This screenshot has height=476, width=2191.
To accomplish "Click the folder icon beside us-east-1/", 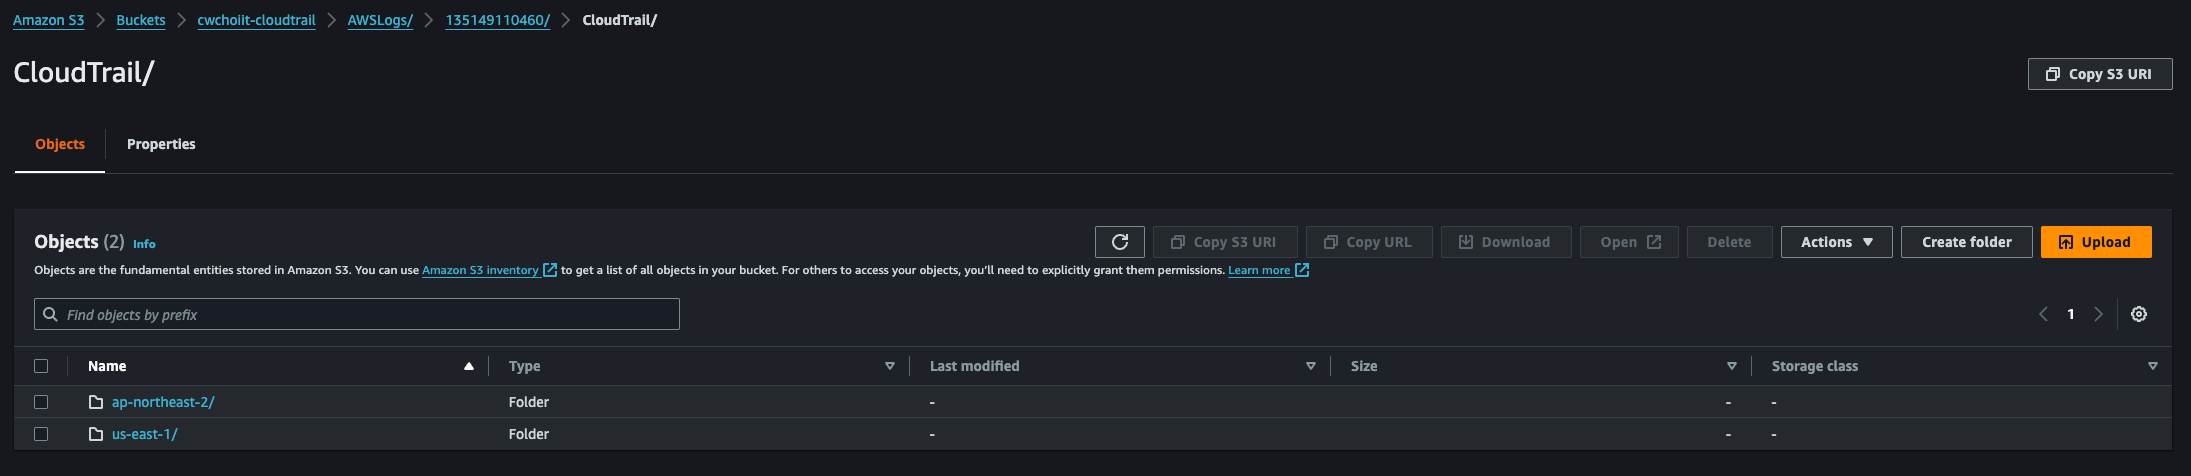I will pyautogui.click(x=96, y=434).
